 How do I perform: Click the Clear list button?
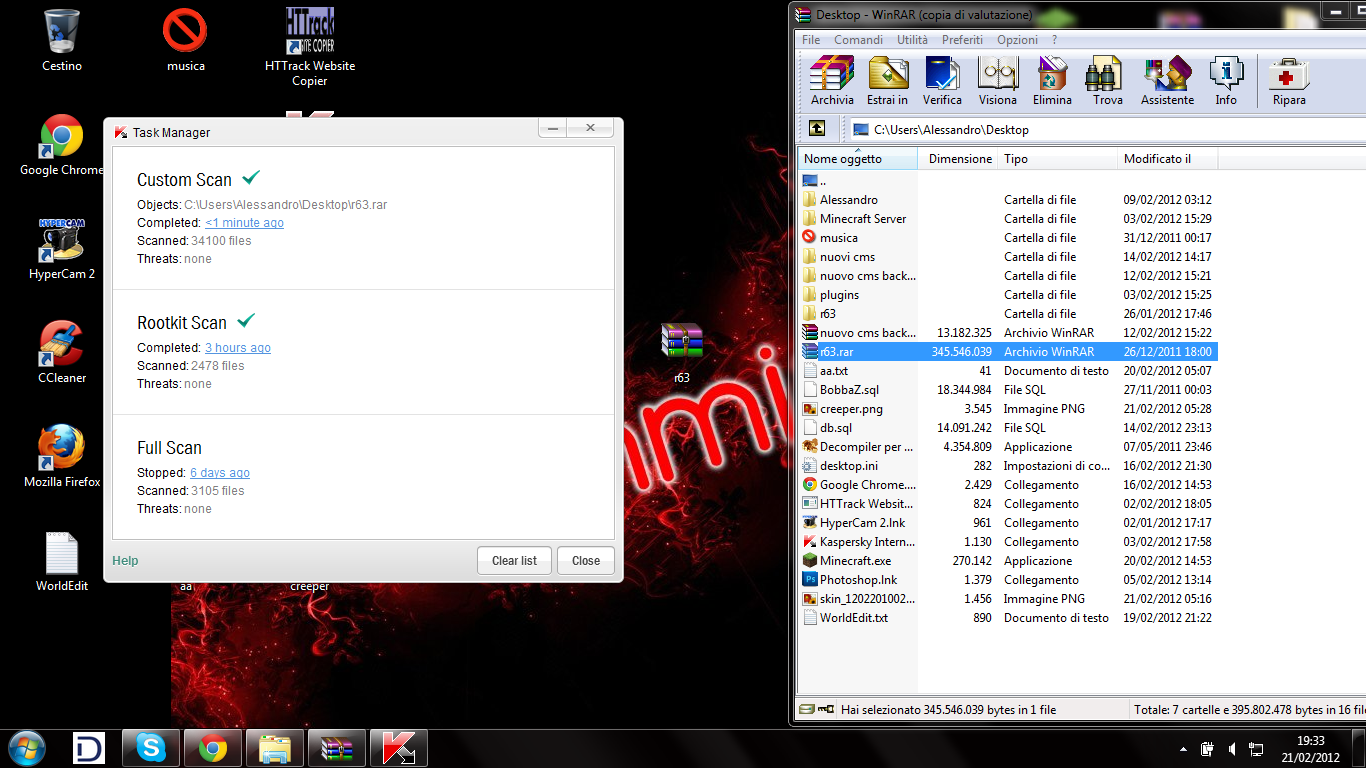coord(514,561)
